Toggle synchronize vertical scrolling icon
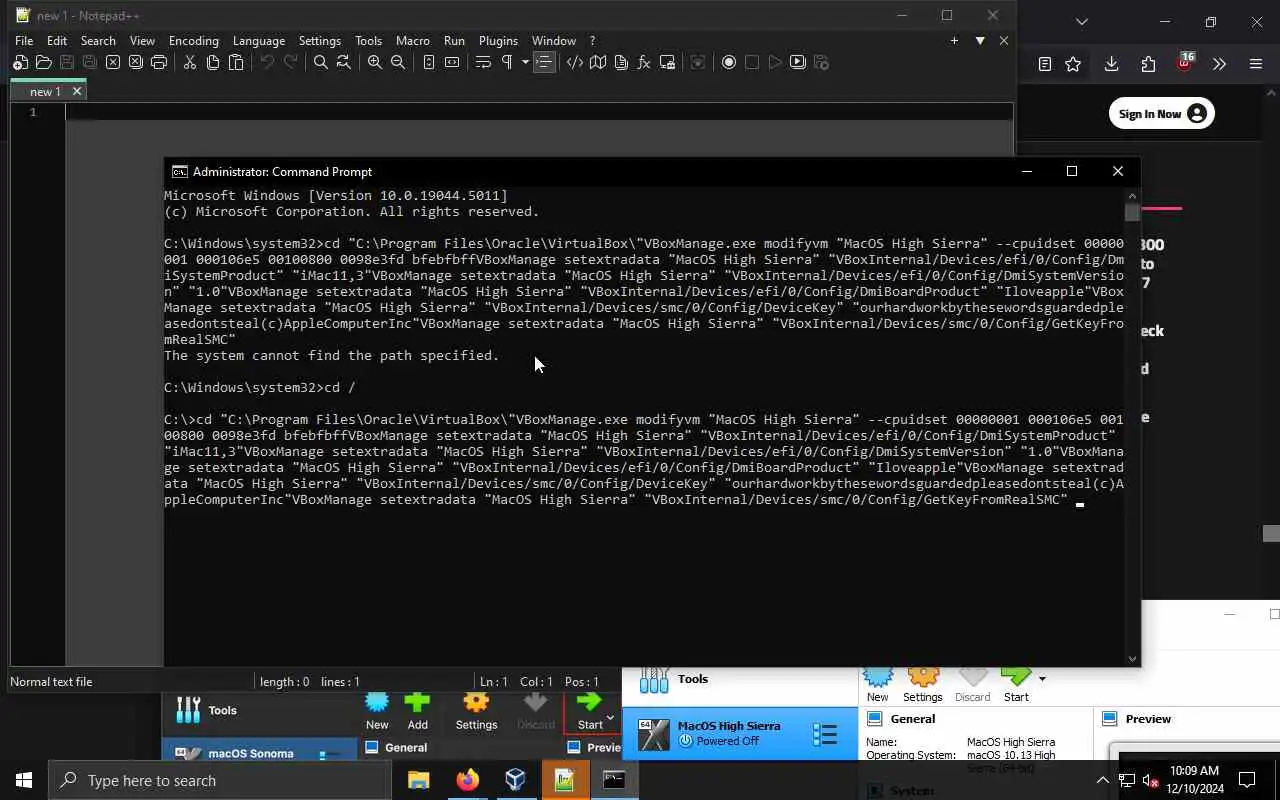Image resolution: width=1280 pixels, height=800 pixels. click(x=428, y=62)
